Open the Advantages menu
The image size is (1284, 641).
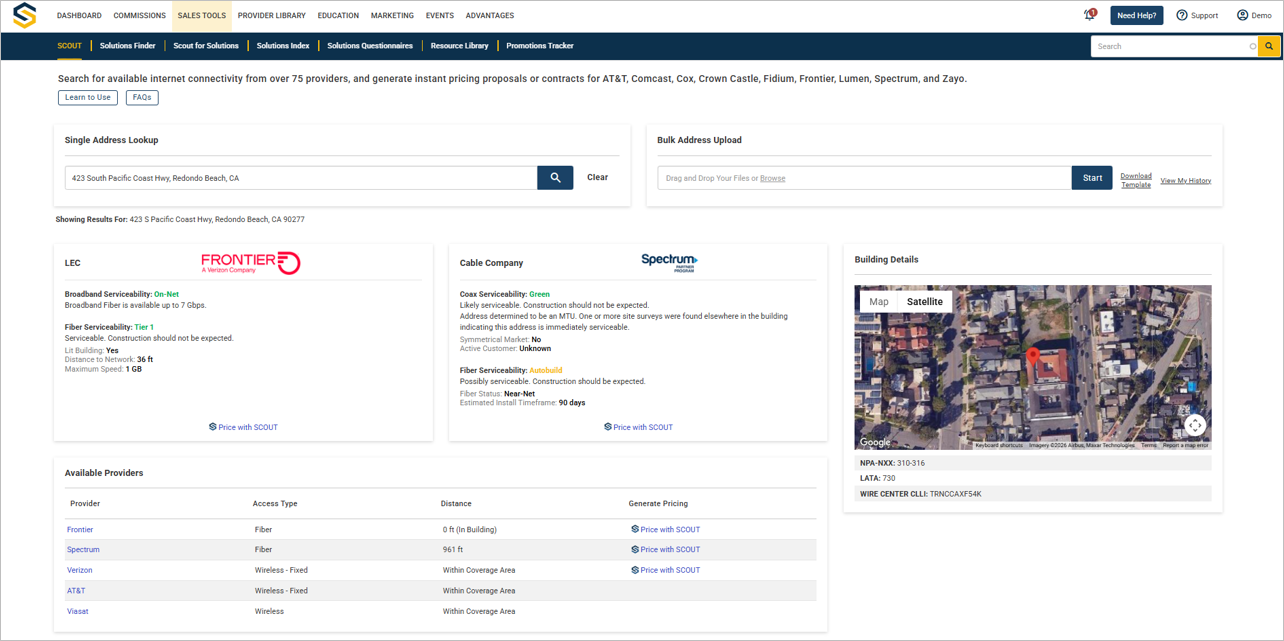point(490,16)
